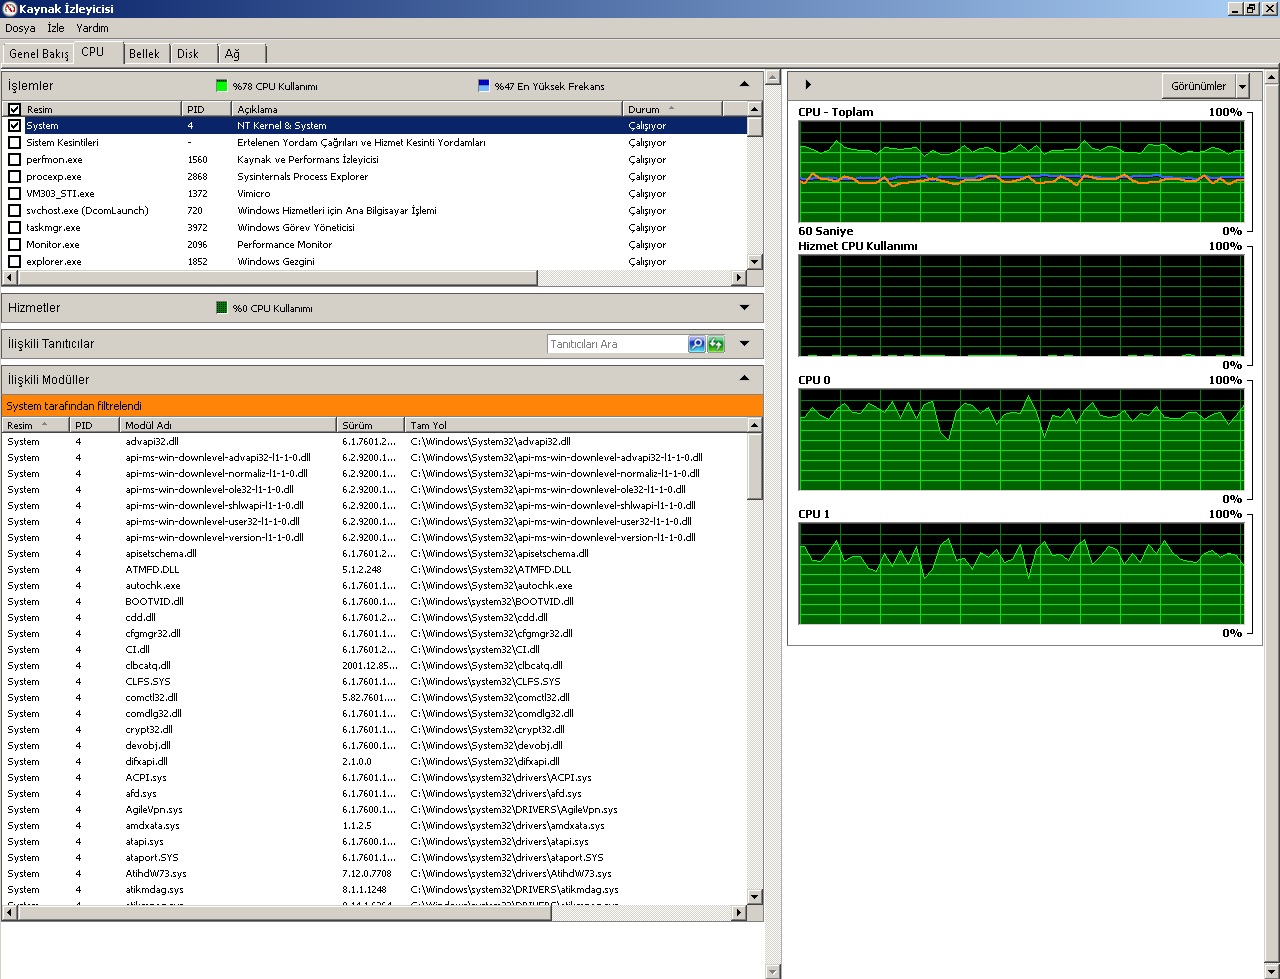Sort modules by Tam Yol column
Image resolution: width=1280 pixels, height=979 pixels.
[575, 425]
